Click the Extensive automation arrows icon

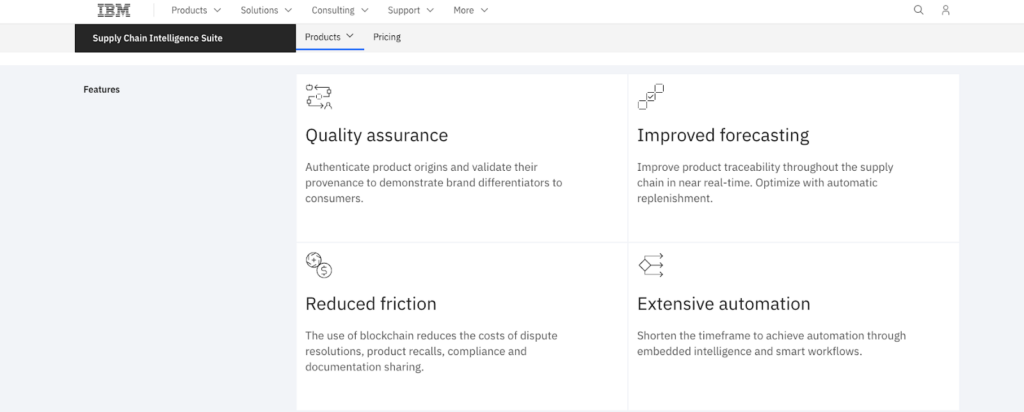[650, 265]
